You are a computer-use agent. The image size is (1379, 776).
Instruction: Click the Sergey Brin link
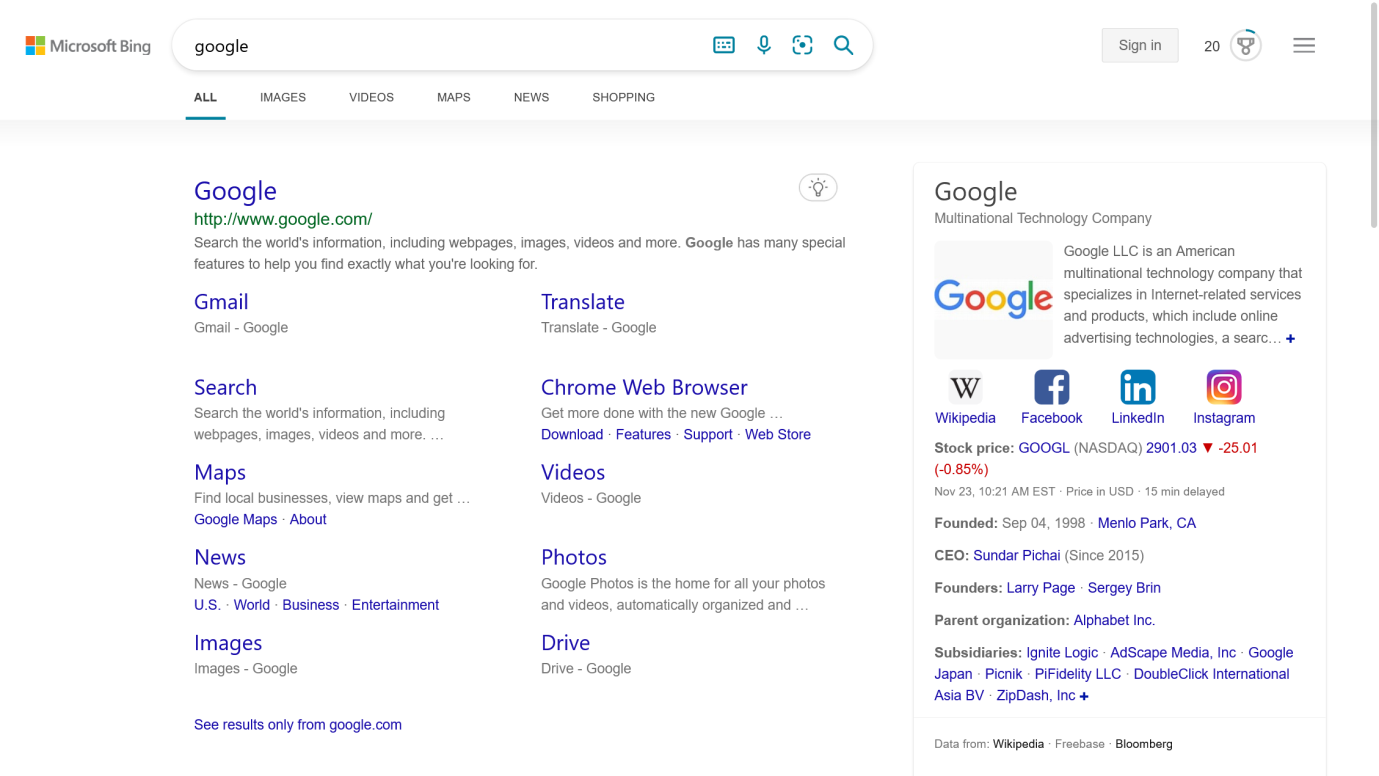point(1124,588)
